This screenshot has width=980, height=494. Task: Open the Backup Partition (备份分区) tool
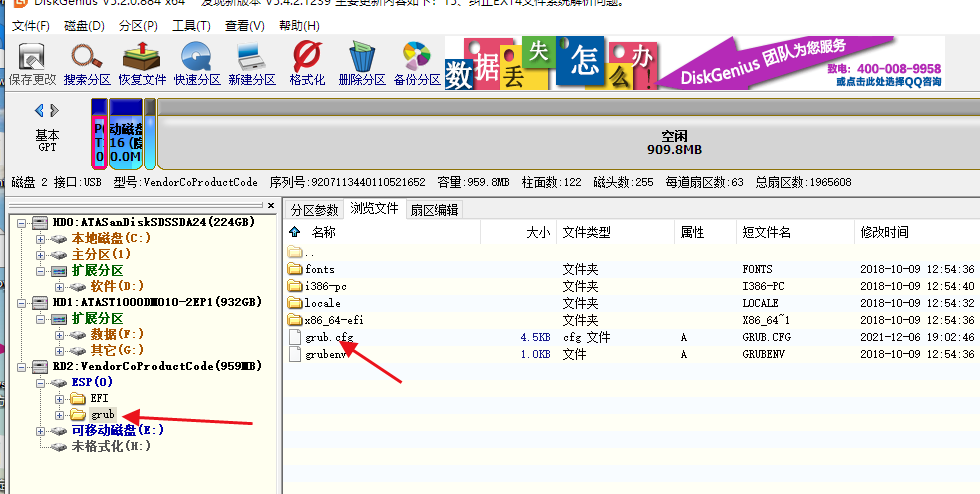click(x=417, y=63)
